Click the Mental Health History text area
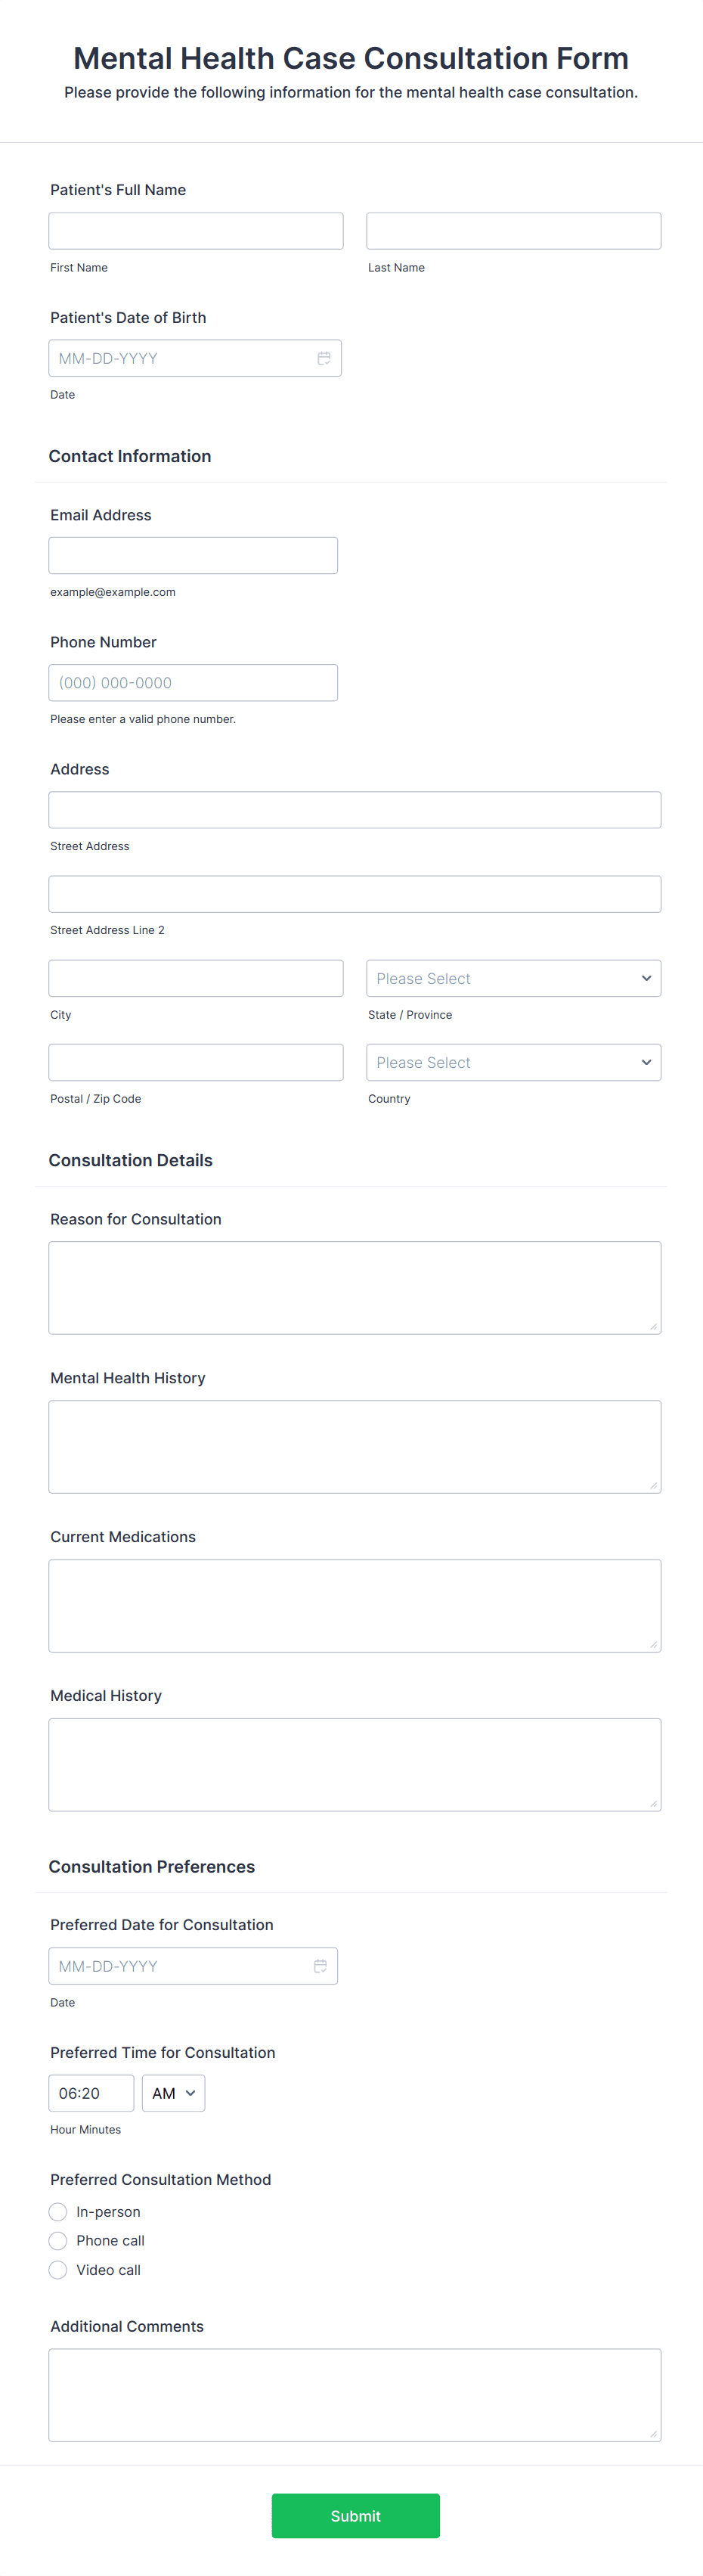The height and width of the screenshot is (2576, 703). pyautogui.click(x=354, y=1446)
